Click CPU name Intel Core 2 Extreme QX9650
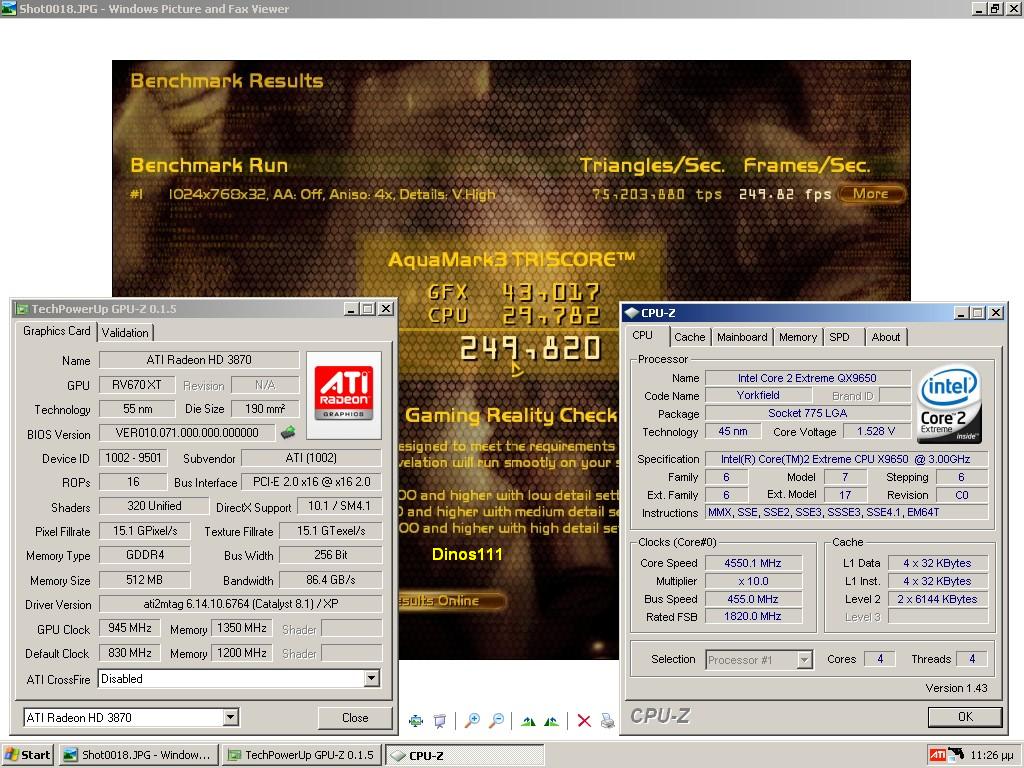The height and width of the screenshot is (768, 1024). pyautogui.click(x=807, y=378)
